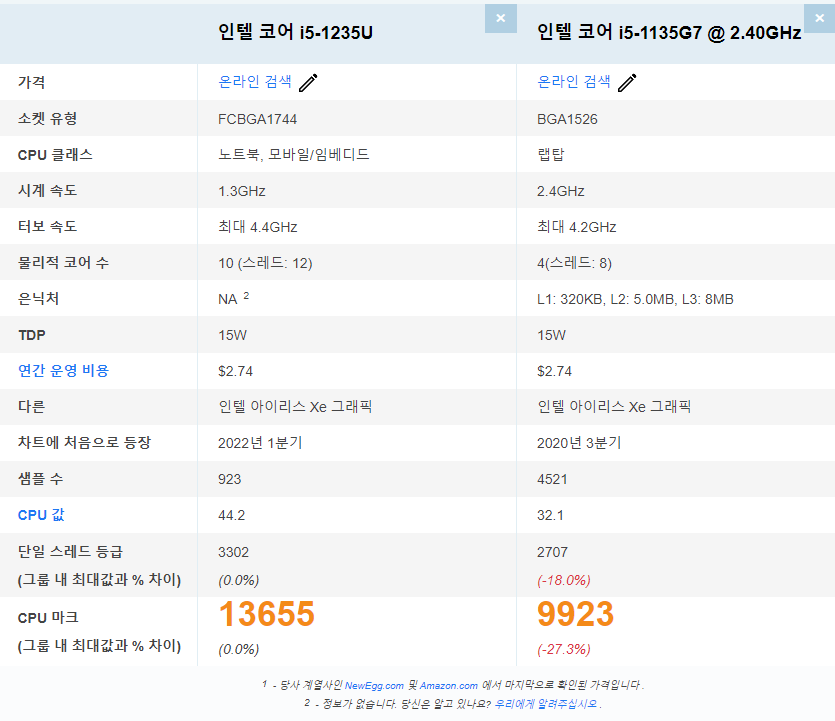Click CPU Mark score 13655
This screenshot has height=721, width=835.
click(x=267, y=614)
